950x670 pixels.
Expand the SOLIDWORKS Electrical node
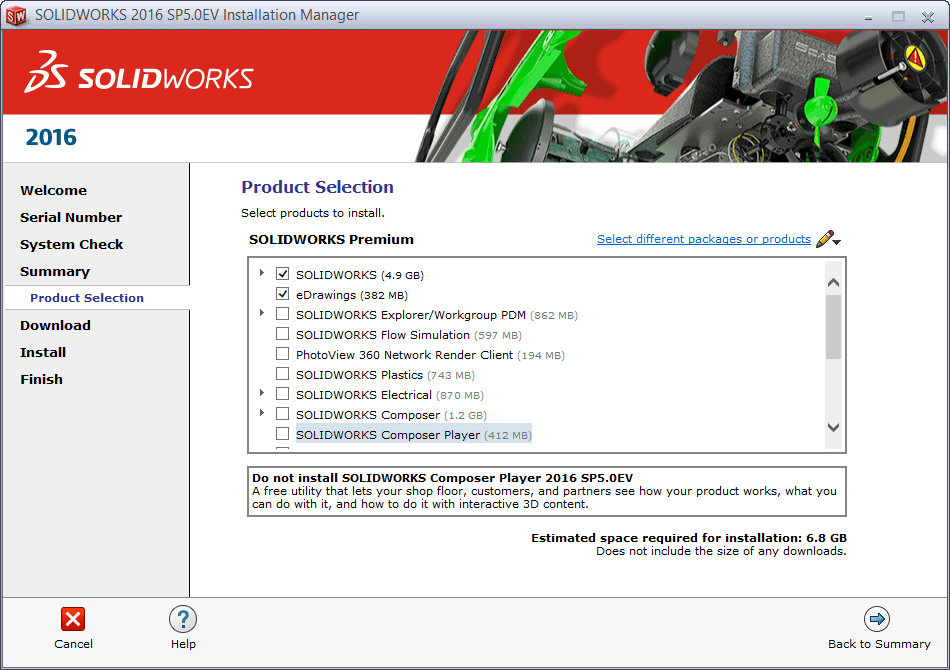(x=262, y=393)
